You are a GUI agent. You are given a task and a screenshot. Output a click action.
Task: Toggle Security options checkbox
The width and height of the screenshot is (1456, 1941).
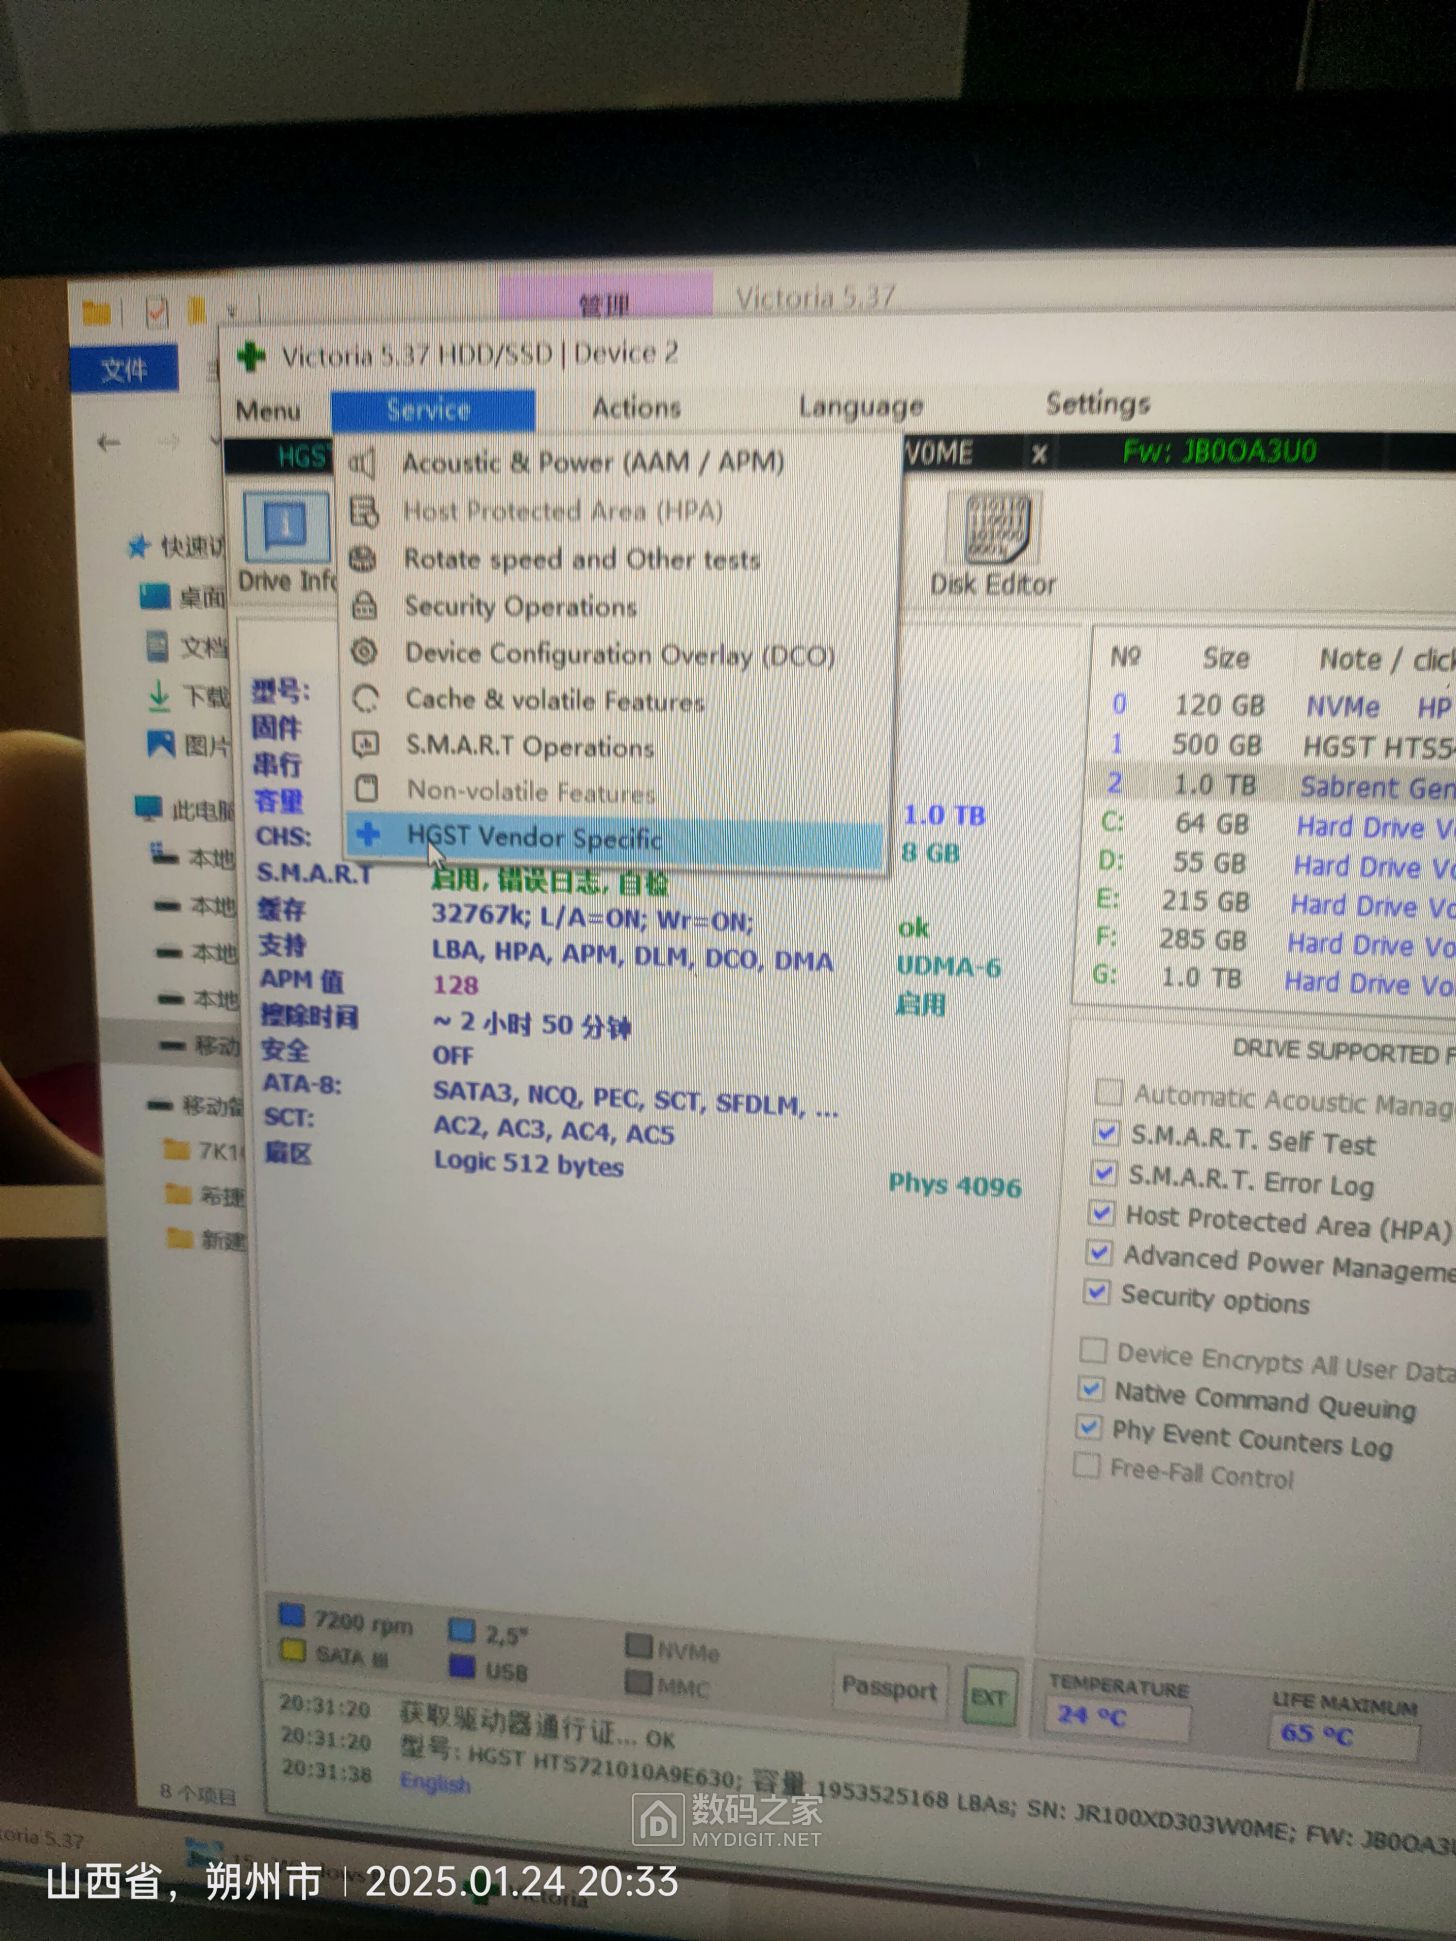(x=1096, y=1292)
